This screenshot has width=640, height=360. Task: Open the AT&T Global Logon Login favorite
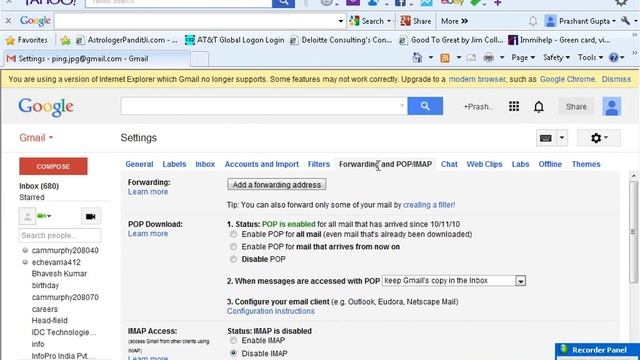(235, 40)
